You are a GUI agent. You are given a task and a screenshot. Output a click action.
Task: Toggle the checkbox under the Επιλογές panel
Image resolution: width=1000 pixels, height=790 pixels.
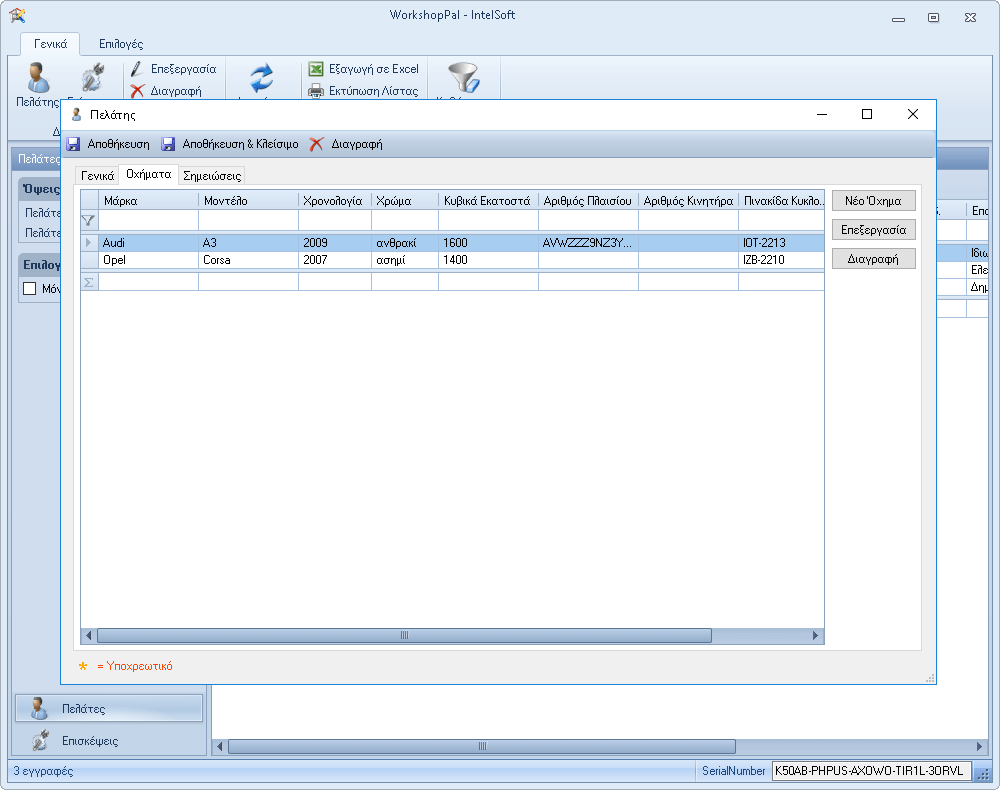[29, 288]
